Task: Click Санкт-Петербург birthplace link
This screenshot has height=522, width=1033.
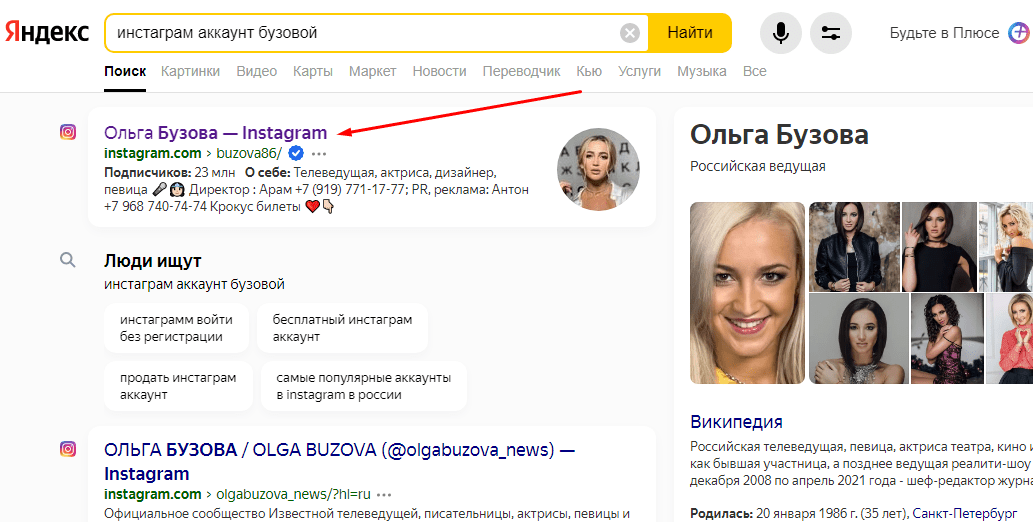Action: click(965, 513)
